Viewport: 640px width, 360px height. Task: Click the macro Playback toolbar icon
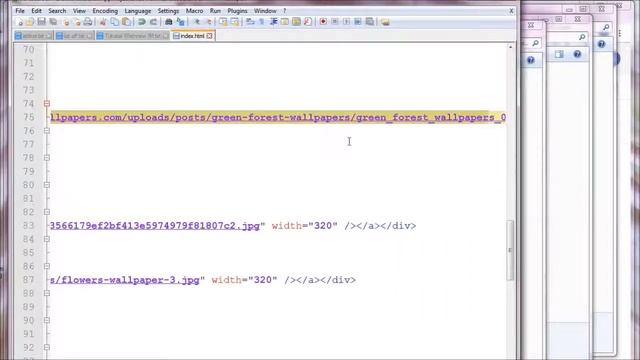click(x=346, y=22)
